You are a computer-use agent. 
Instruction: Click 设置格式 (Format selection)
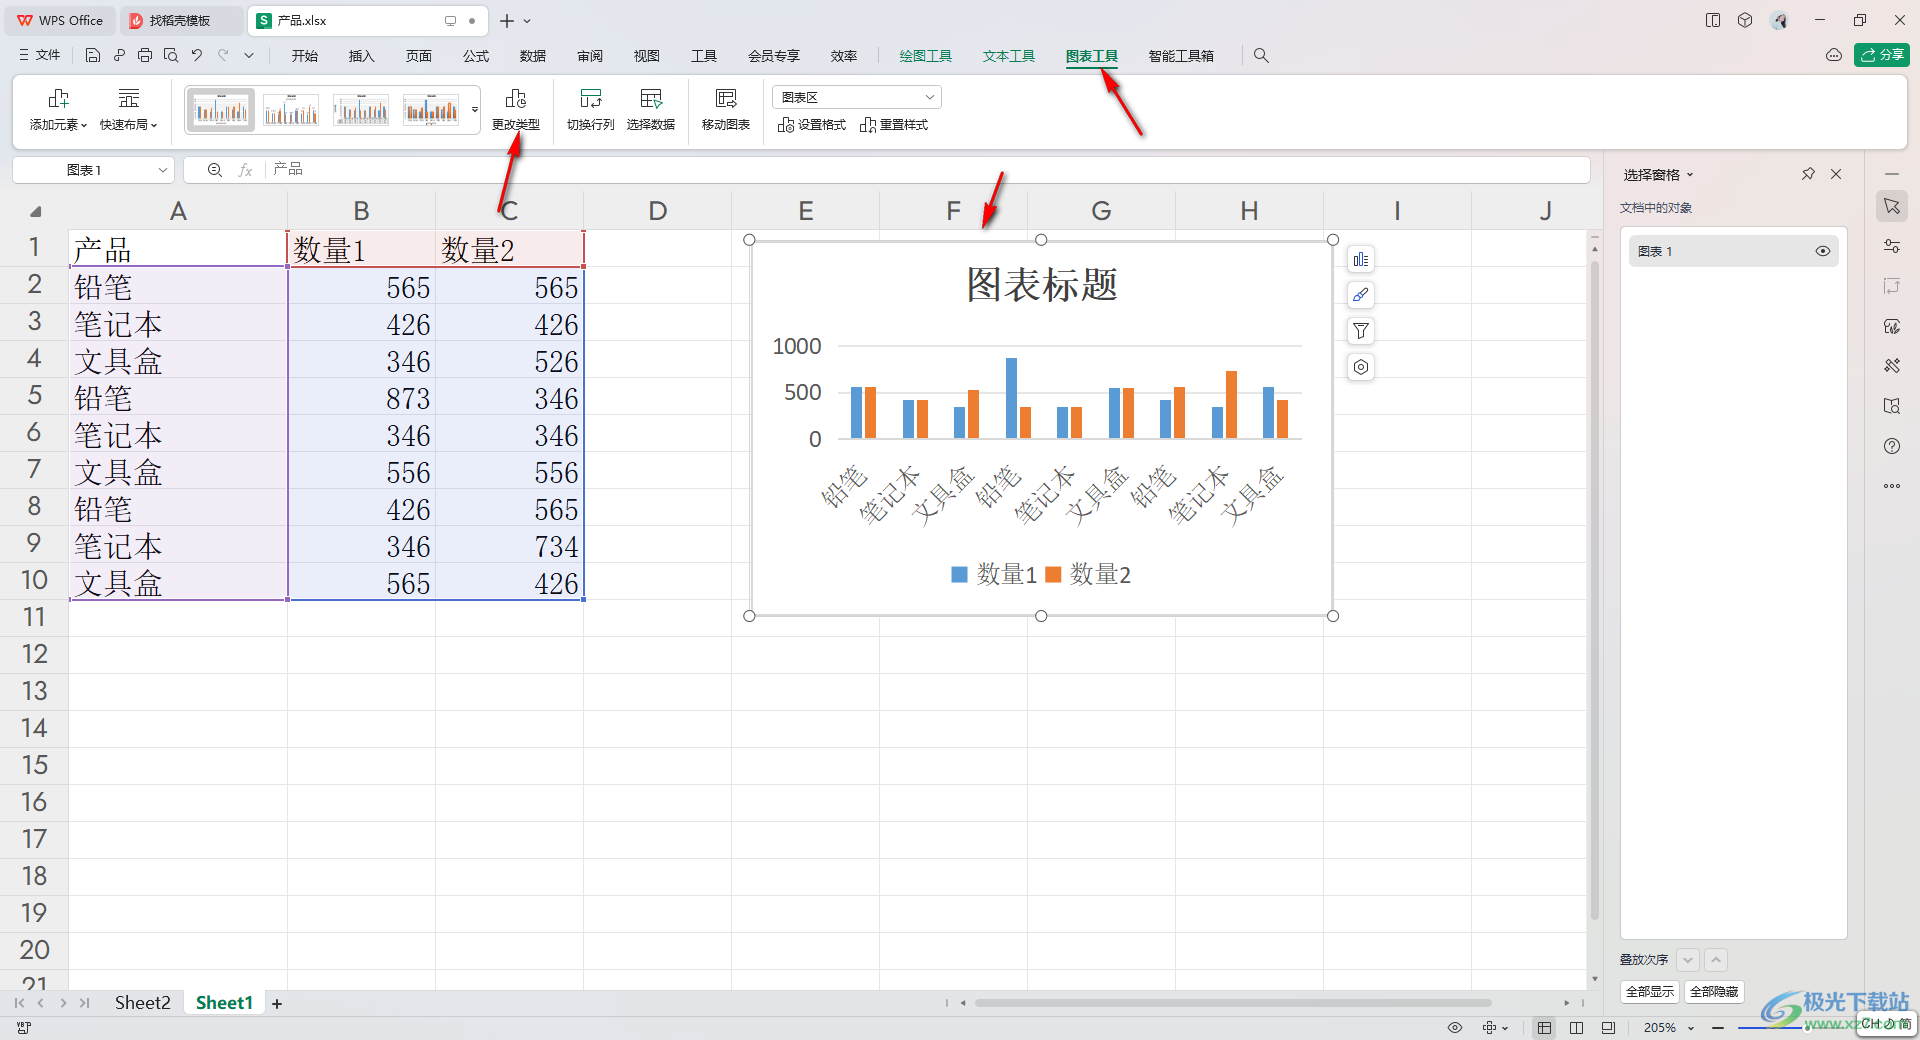812,125
